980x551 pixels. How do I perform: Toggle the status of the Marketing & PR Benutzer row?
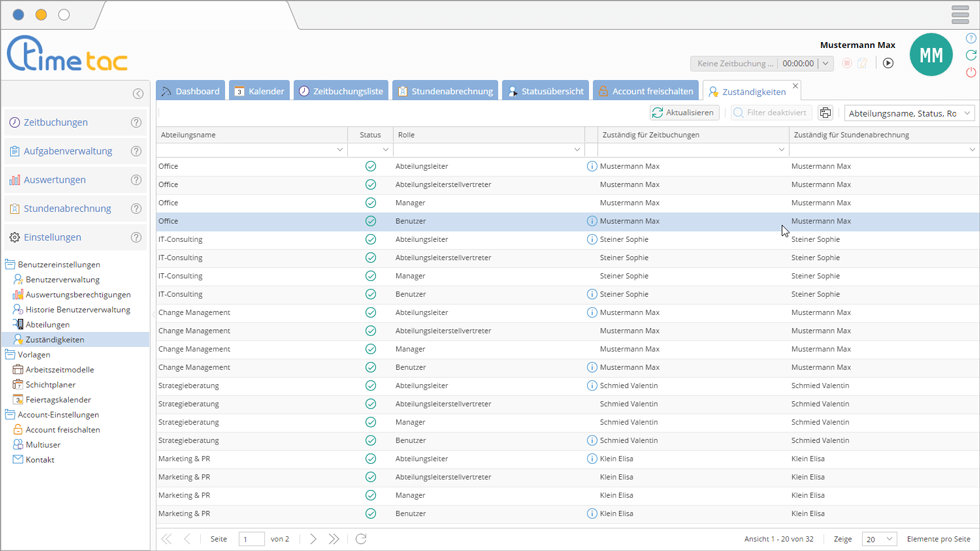(371, 513)
